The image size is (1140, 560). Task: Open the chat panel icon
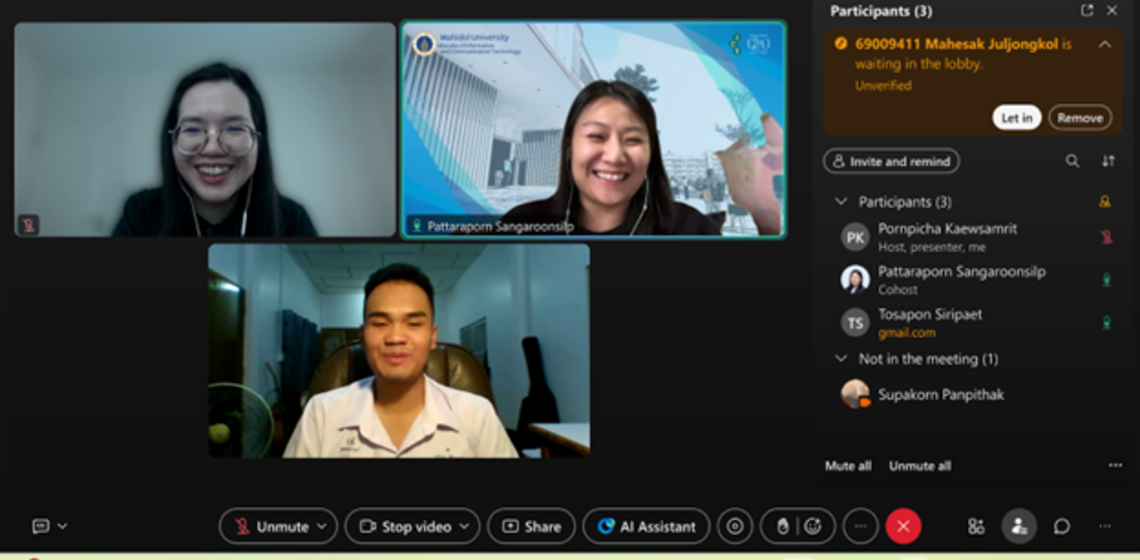tap(1062, 526)
